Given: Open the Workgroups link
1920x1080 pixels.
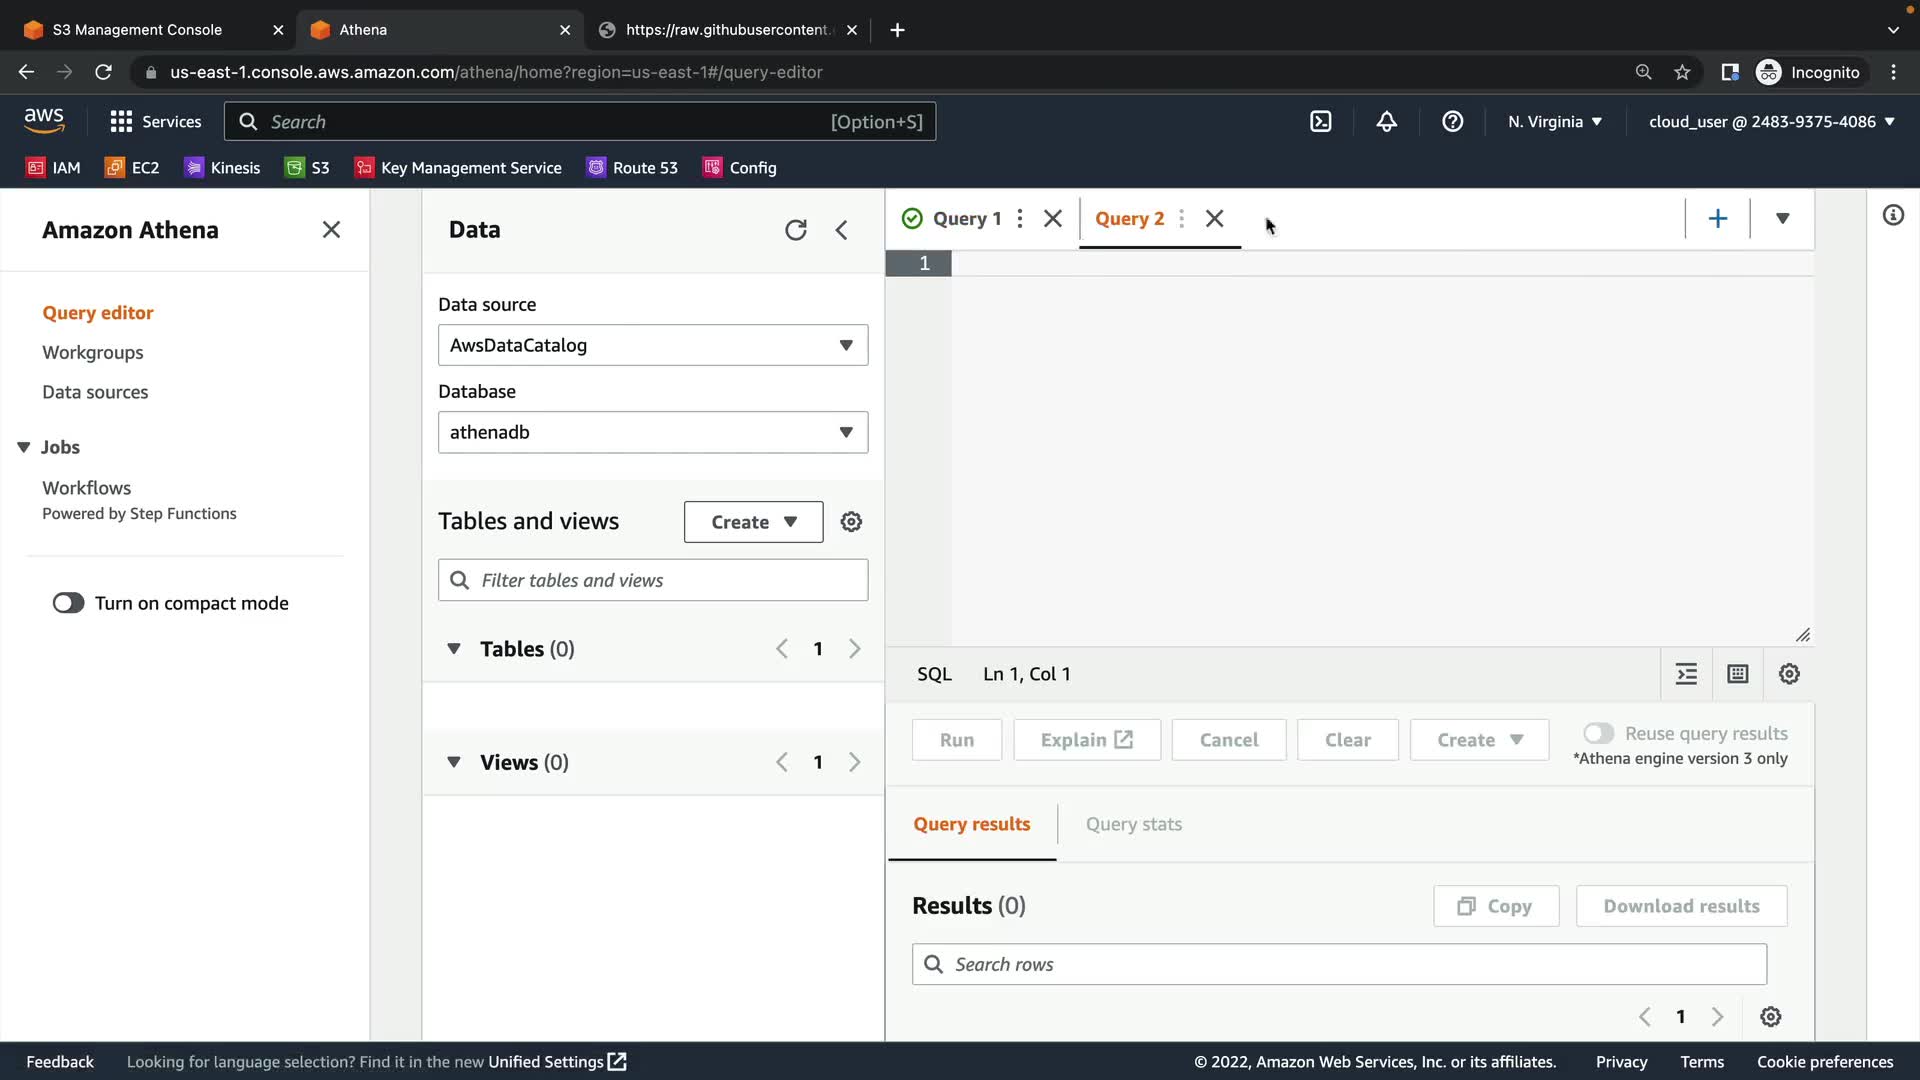Looking at the screenshot, I should click(x=92, y=352).
